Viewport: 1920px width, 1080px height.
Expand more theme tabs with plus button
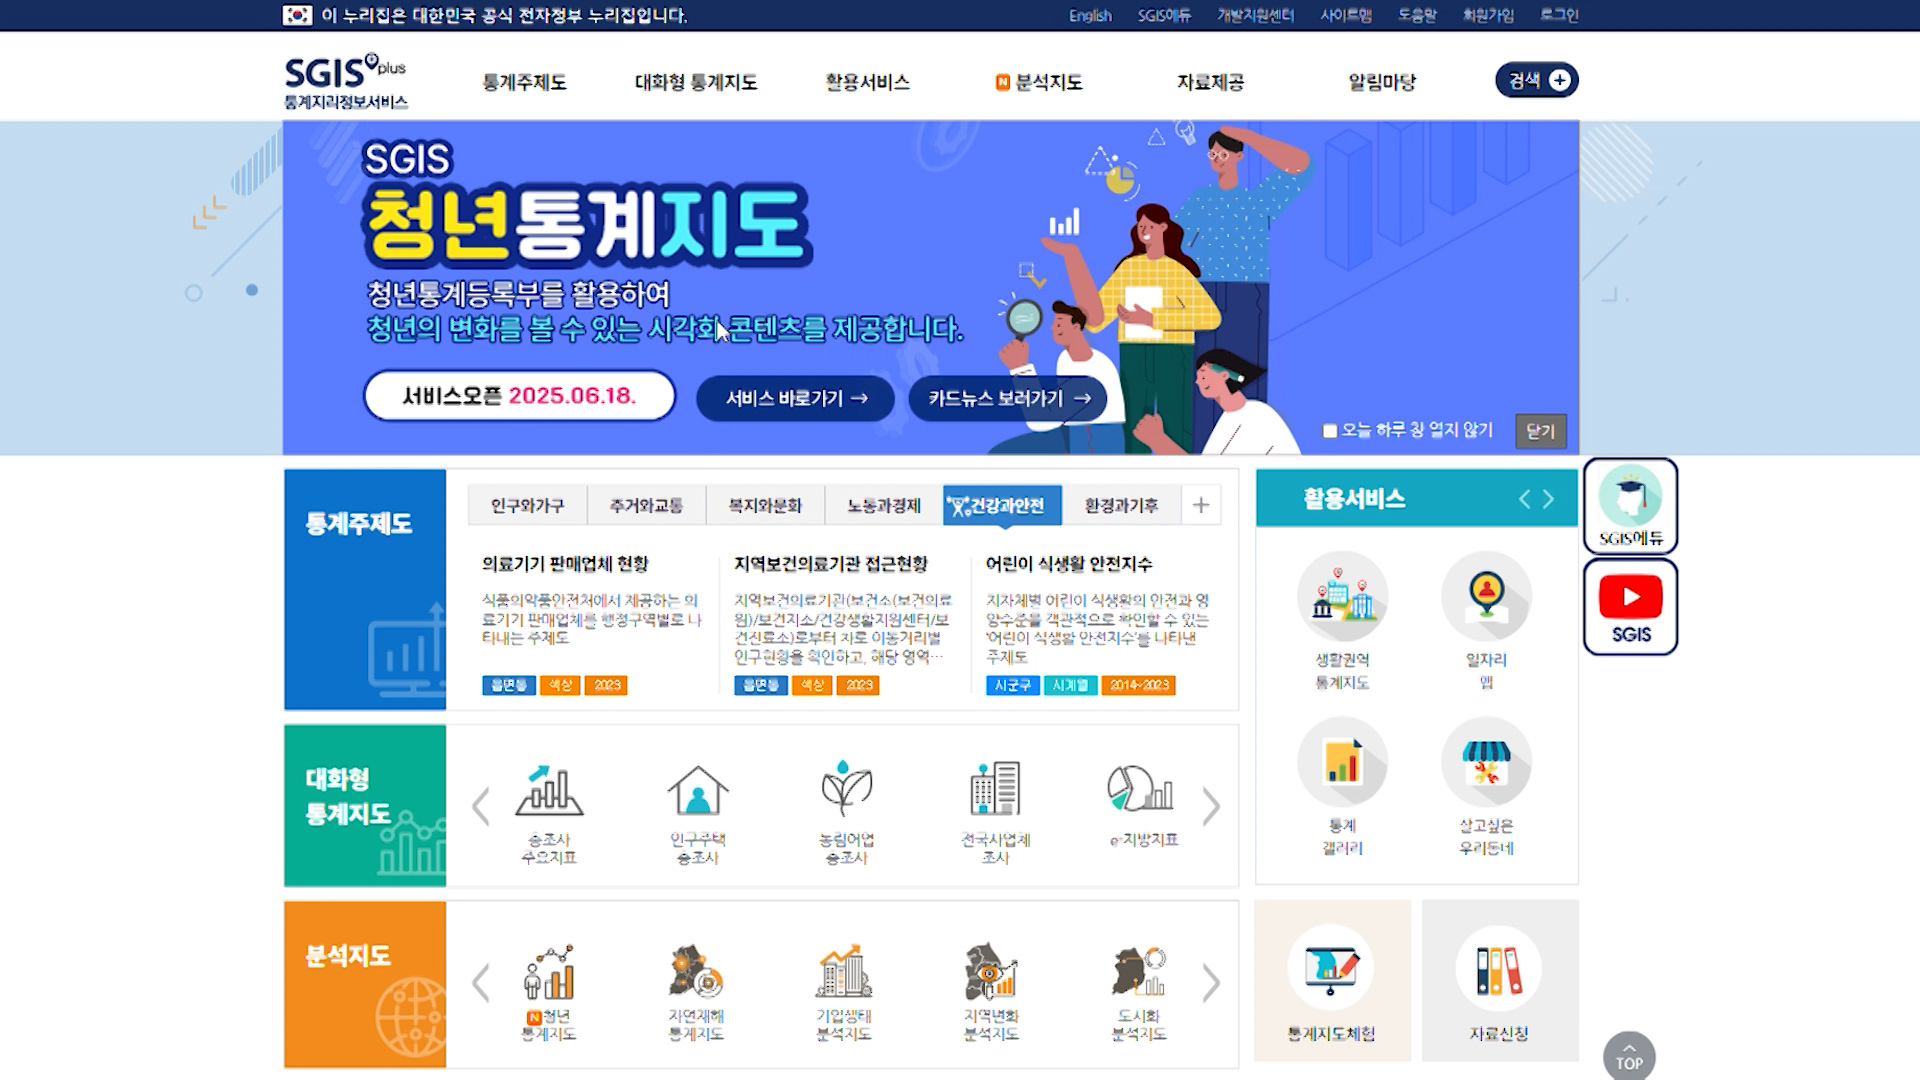1201,506
